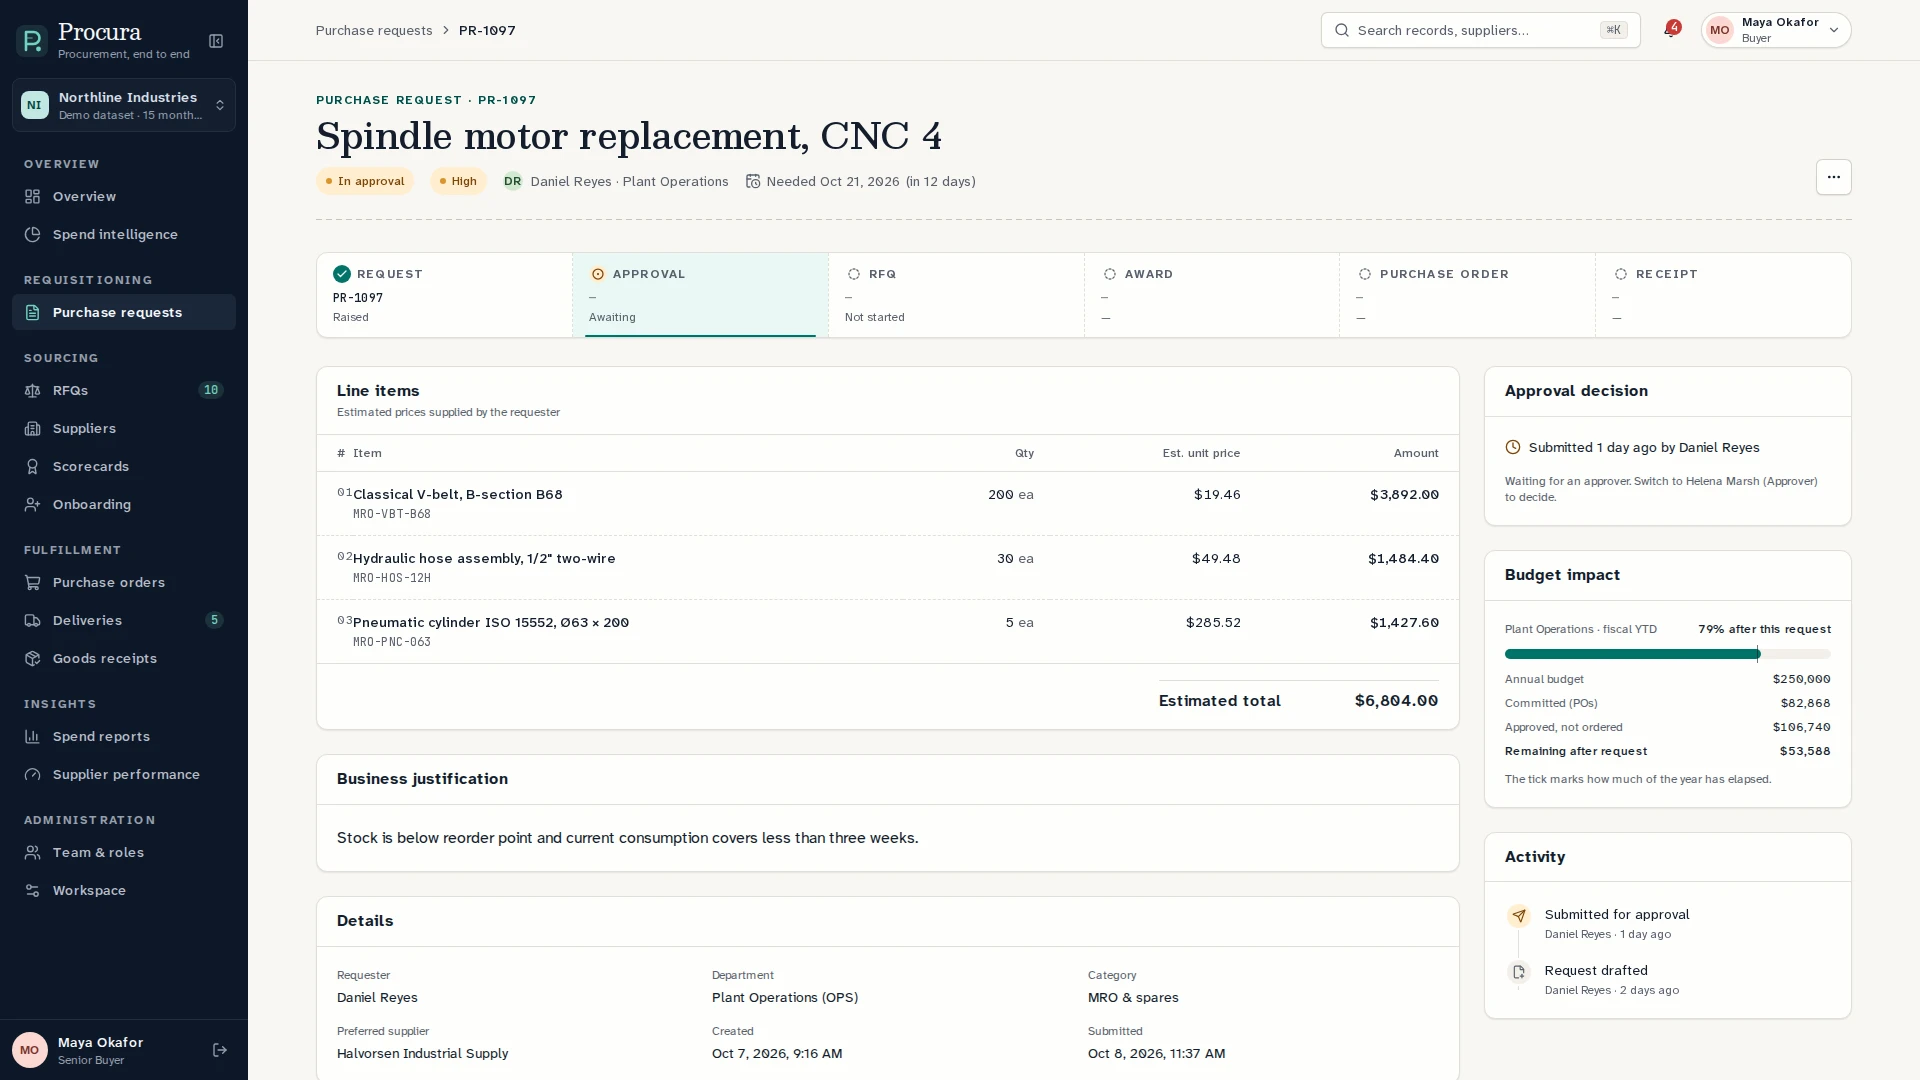
Task: Go to Purchase orders
Action: coord(124,582)
